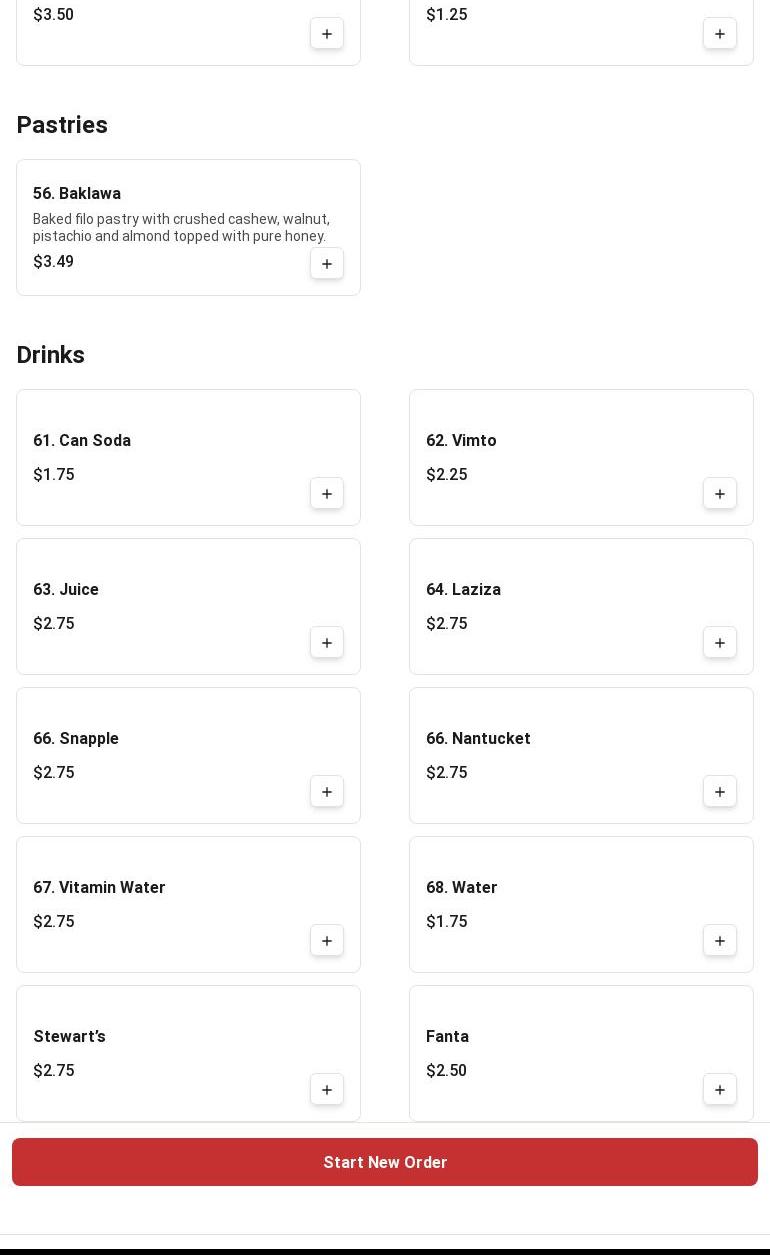Click plus icon for Juice
Screen dimensions: 770x1255
click(x=327, y=643)
